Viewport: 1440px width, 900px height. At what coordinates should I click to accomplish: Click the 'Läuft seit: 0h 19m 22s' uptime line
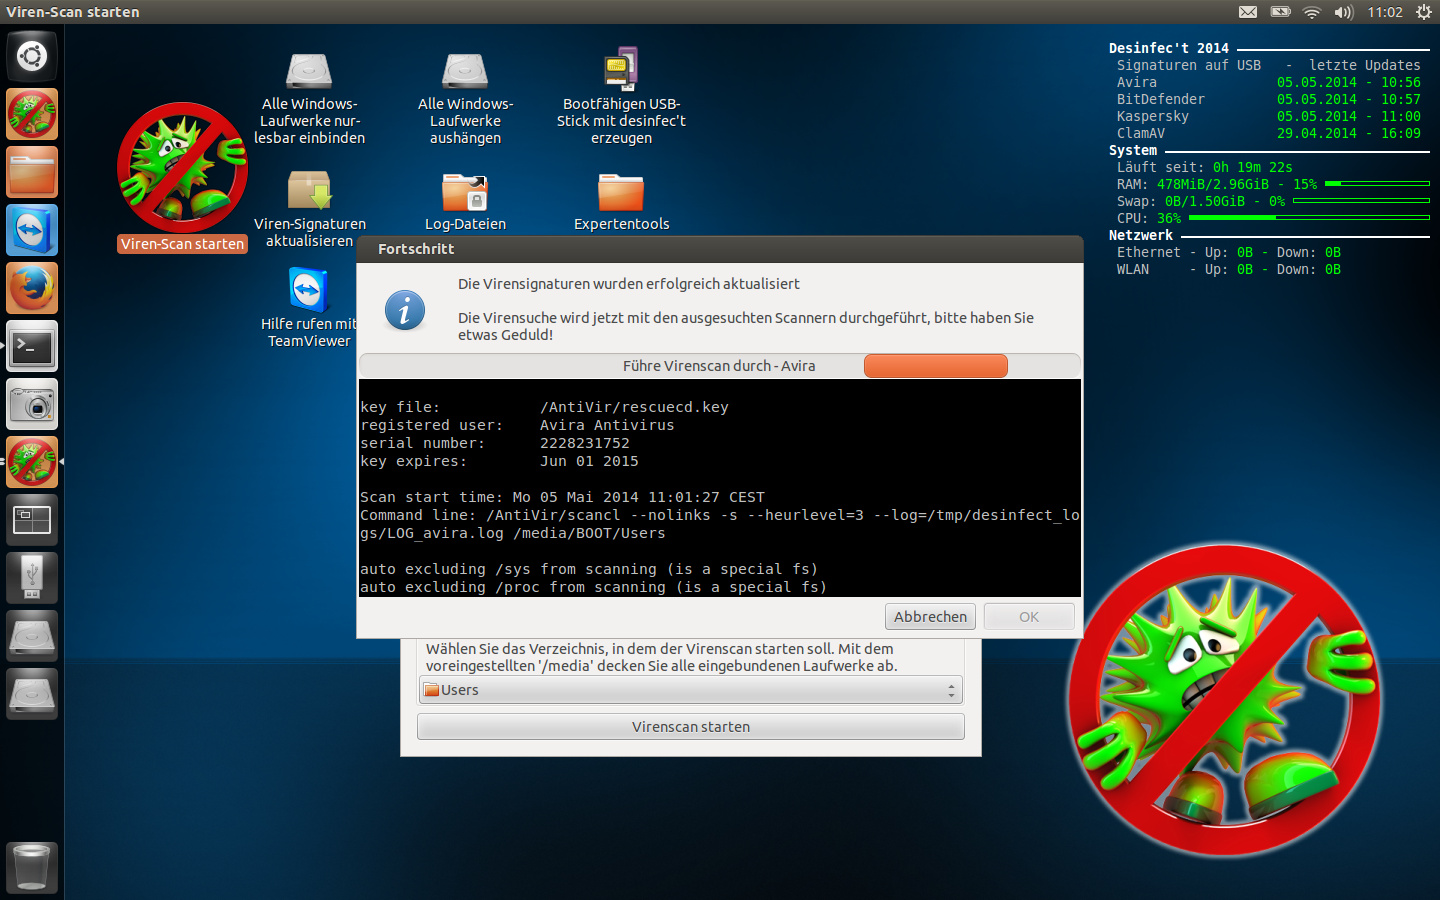[x=1205, y=167]
